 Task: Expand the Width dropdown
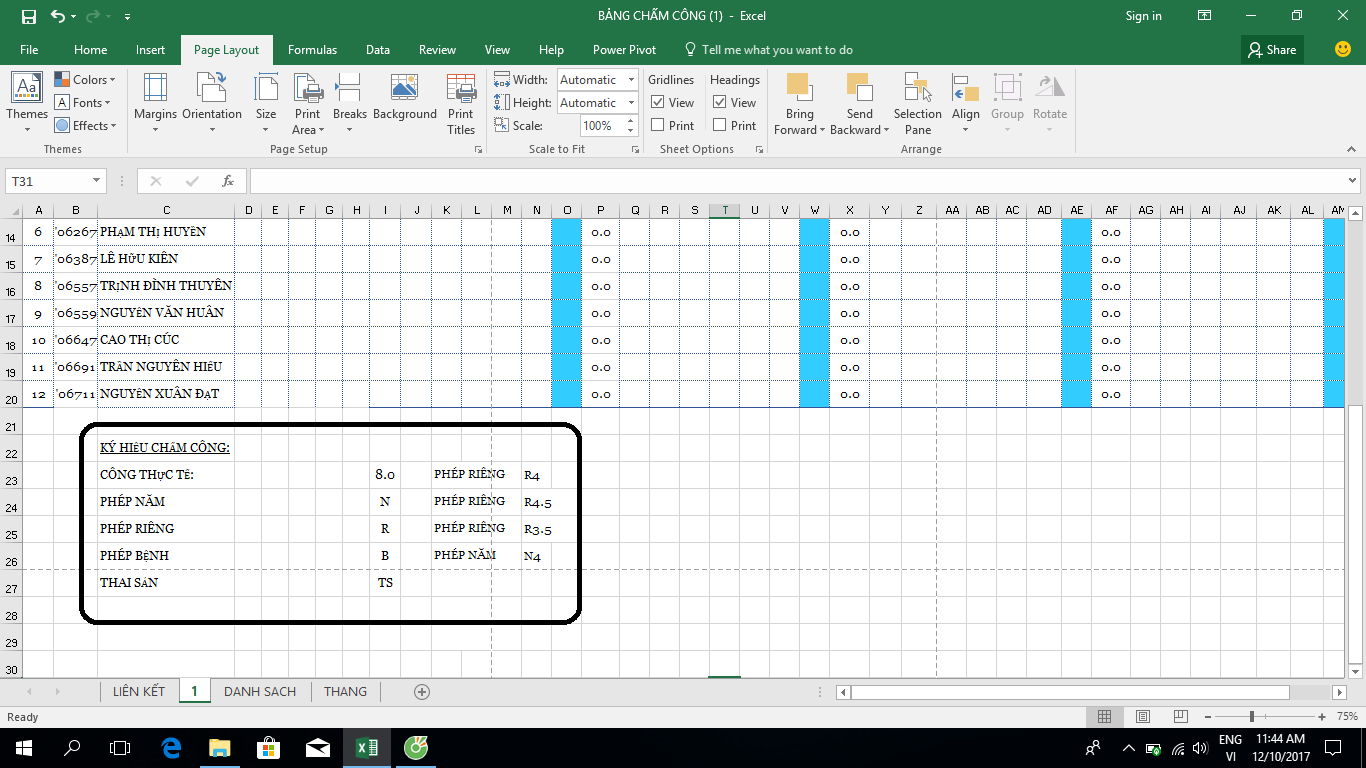[x=630, y=80]
